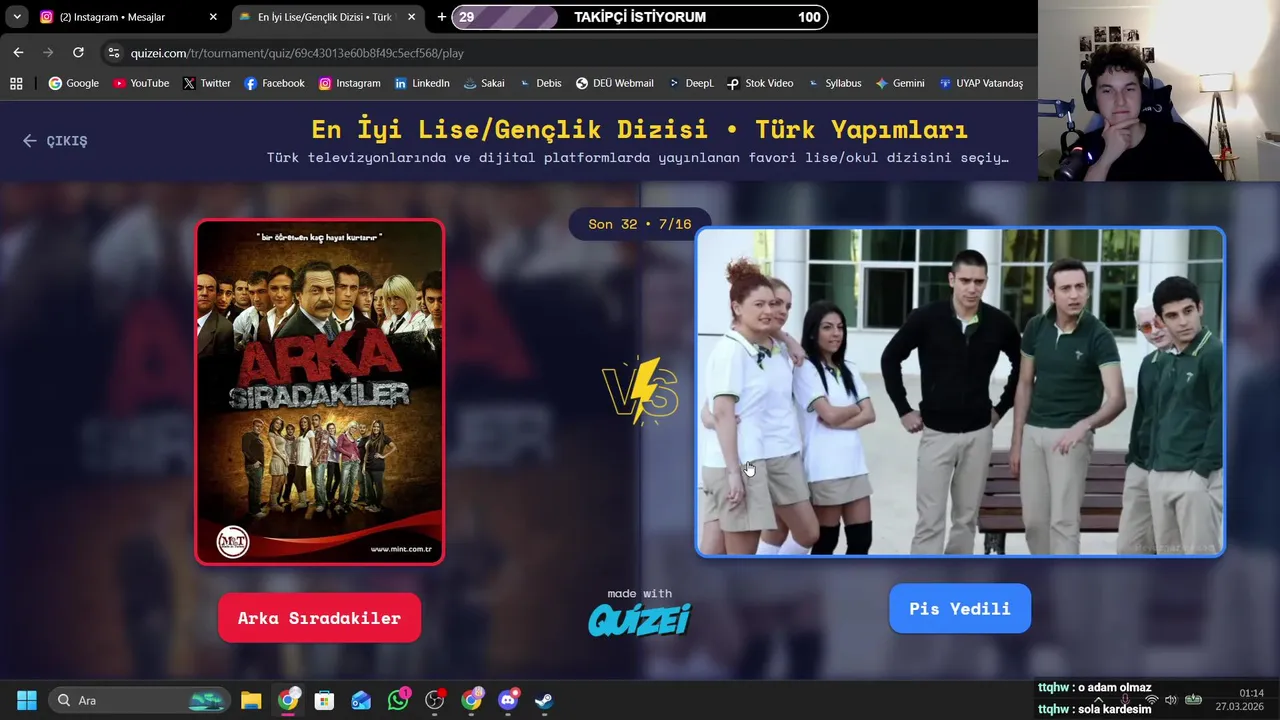This screenshot has height=720, width=1280.
Task: Open the DEÜ Webmail bookmark
Action: pos(614,84)
